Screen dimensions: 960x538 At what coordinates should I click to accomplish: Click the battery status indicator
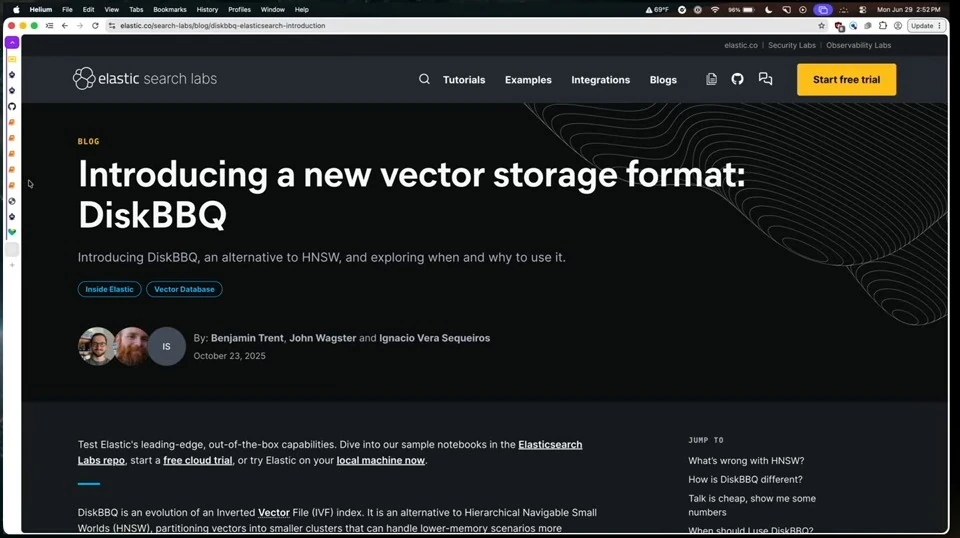point(741,9)
